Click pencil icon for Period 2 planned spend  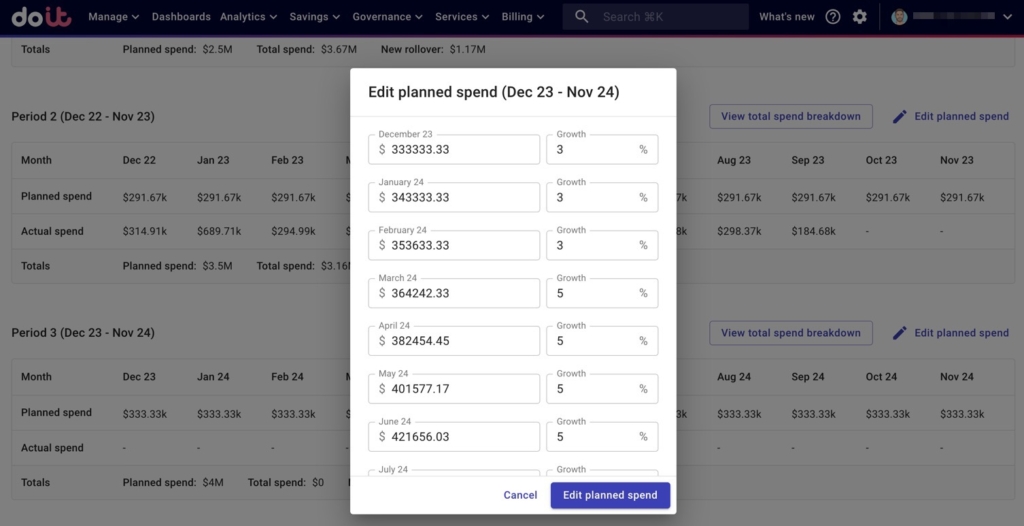coord(900,116)
